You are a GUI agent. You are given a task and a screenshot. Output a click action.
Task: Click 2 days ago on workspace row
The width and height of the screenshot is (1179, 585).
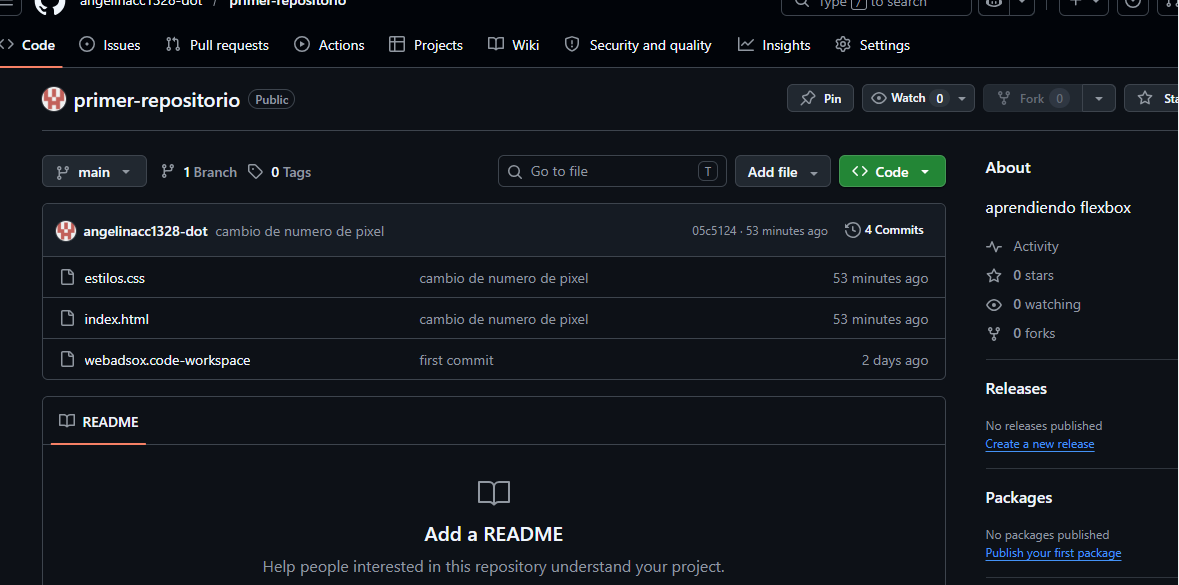895,360
